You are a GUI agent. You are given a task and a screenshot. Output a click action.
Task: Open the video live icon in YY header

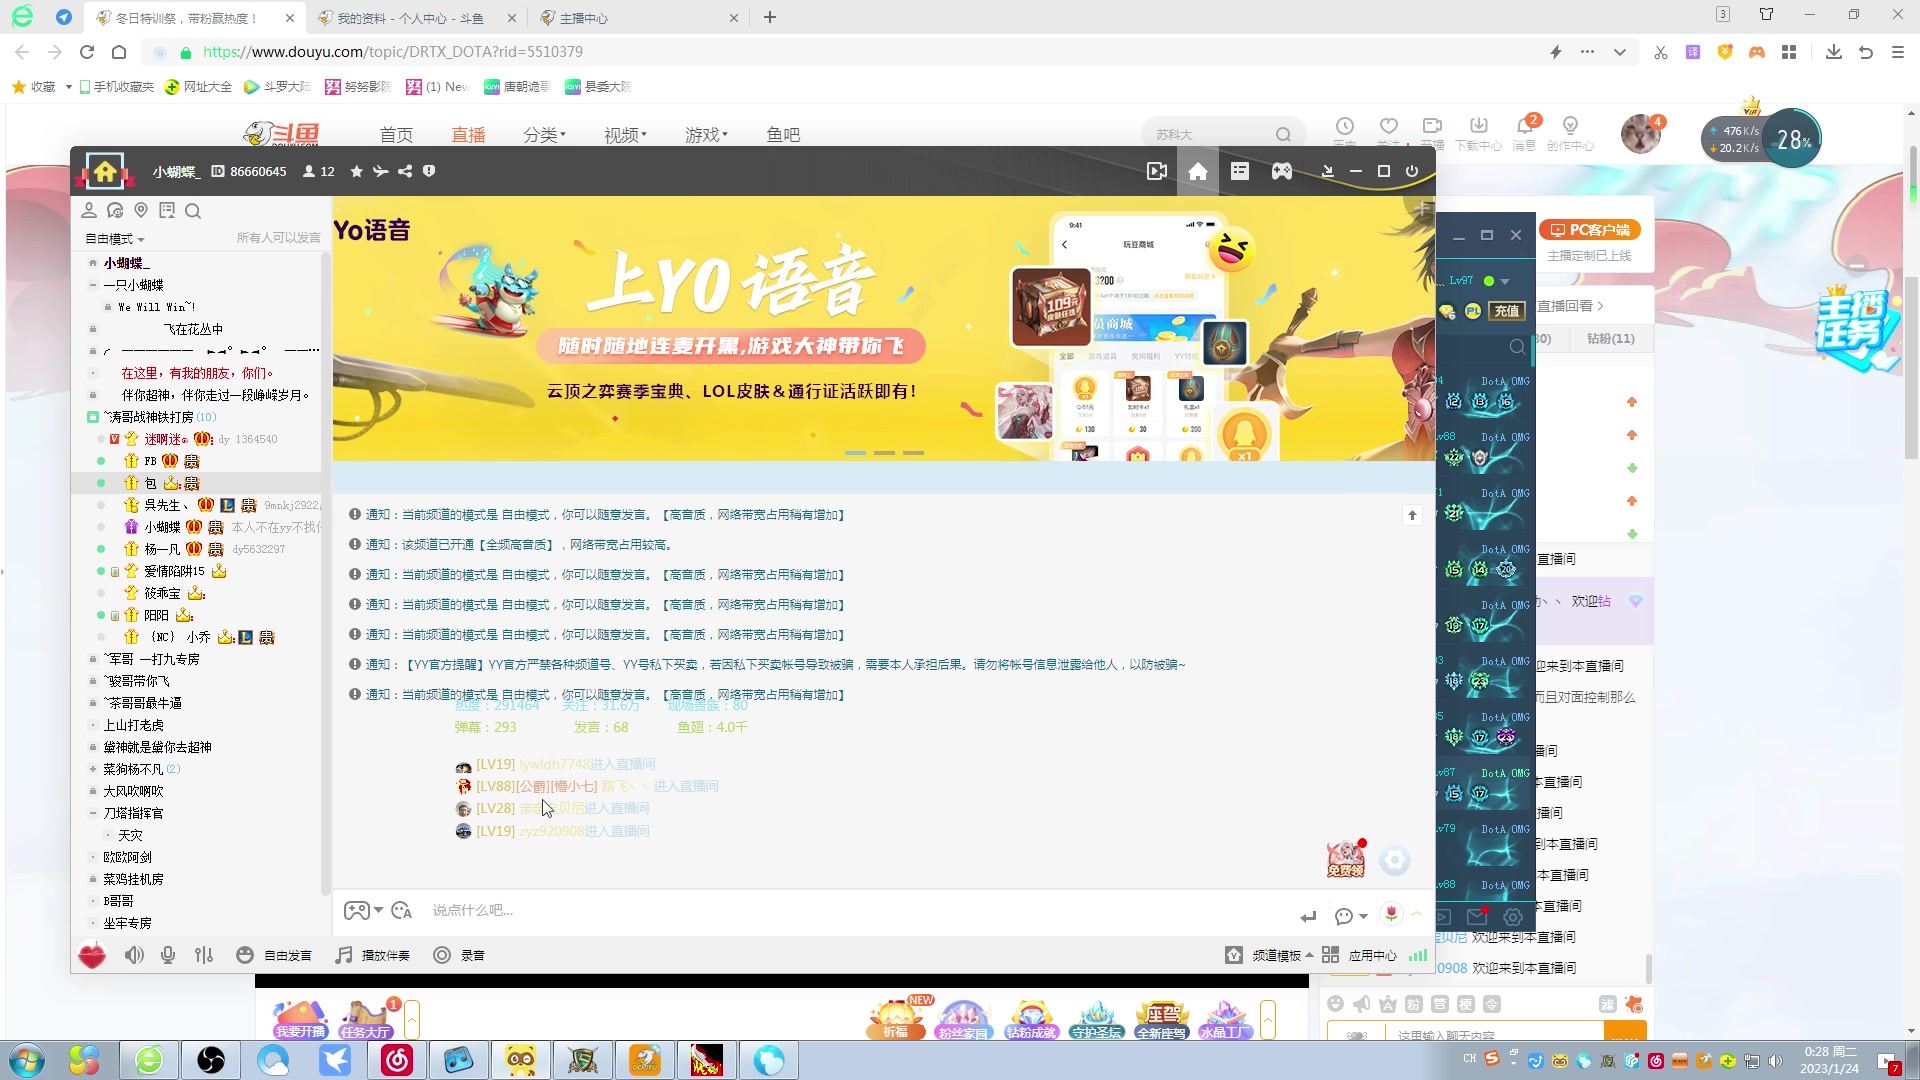(x=1157, y=171)
